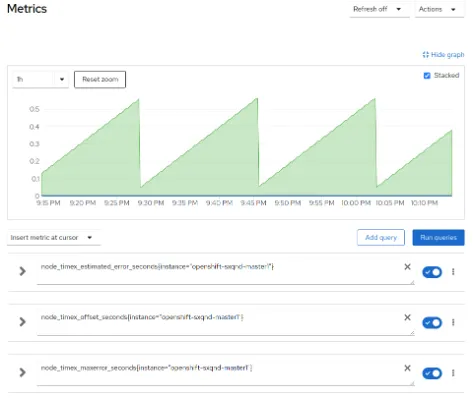The image size is (474, 398).
Task: Click the 9:30 PM axis label
Action: [151, 203]
